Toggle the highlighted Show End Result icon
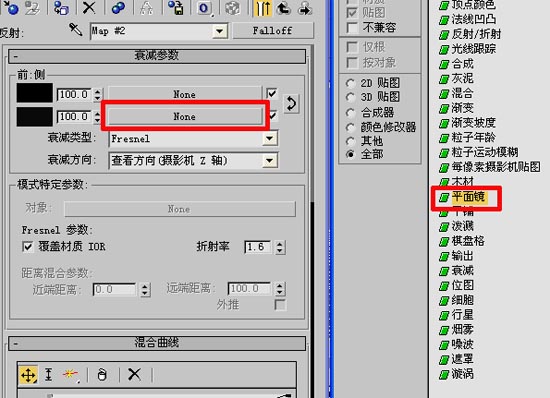Image resolution: width=550 pixels, height=398 pixels. point(262,7)
